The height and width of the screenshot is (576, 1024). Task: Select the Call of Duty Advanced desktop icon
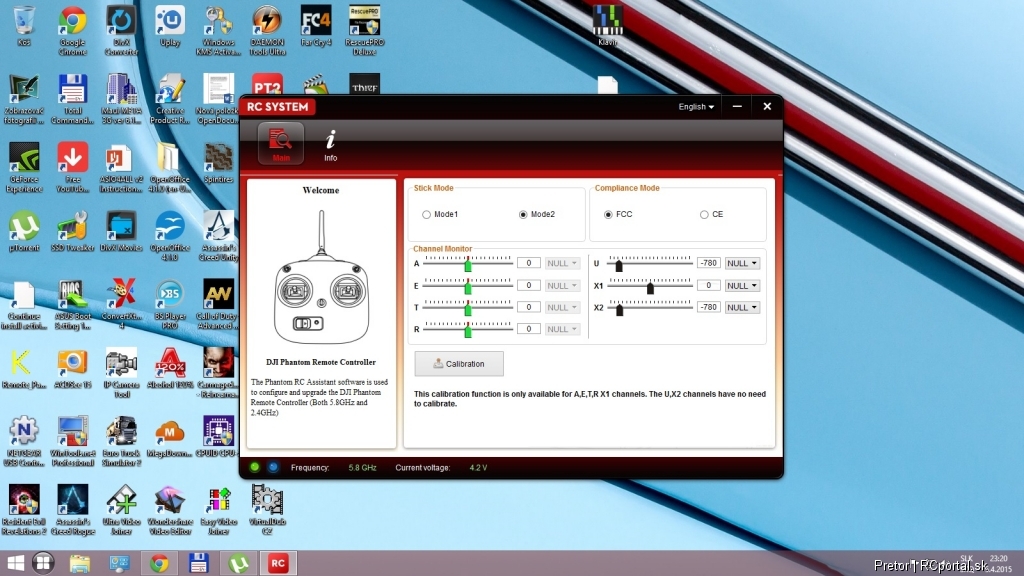(218, 305)
